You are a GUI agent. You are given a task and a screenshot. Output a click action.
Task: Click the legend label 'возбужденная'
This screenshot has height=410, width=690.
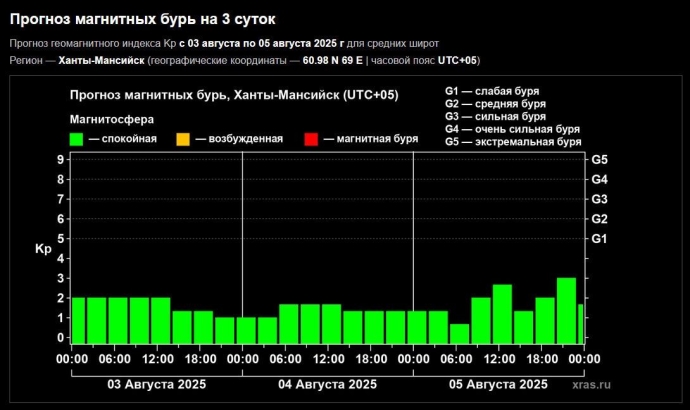coord(246,139)
